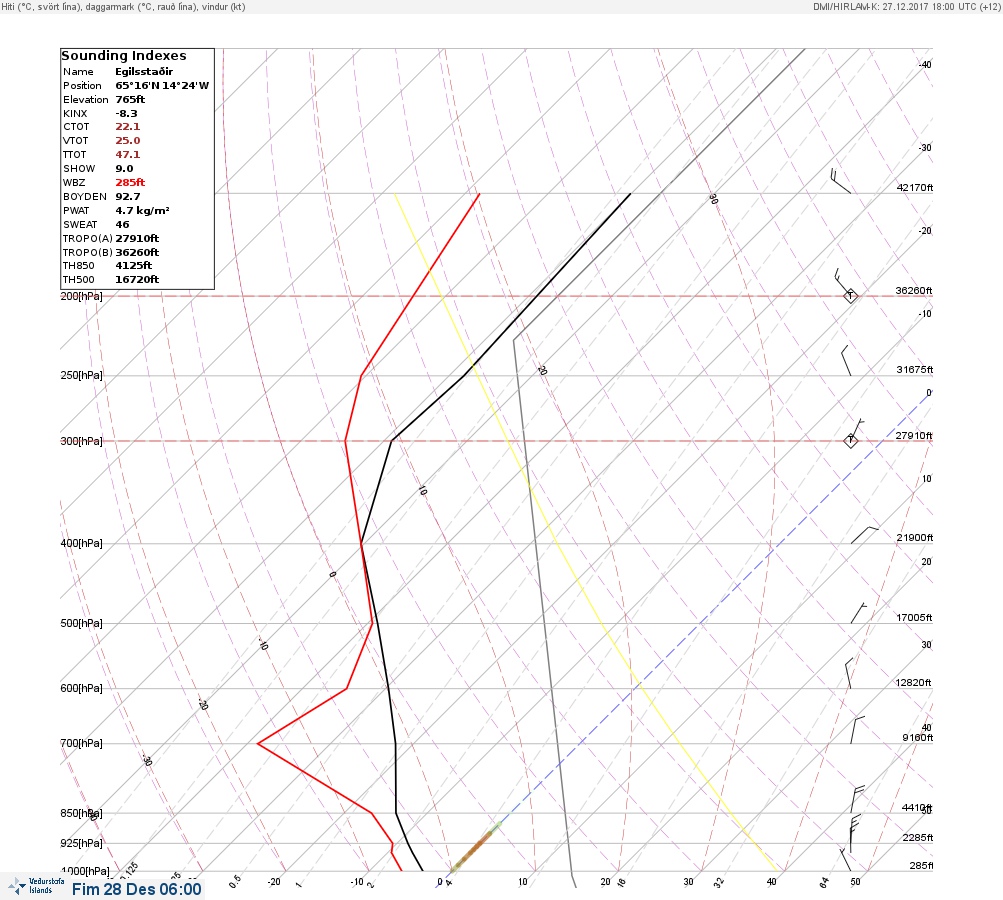The height and width of the screenshot is (900, 1003).
Task: Click the "17005ft" height label
Action: coord(915,617)
